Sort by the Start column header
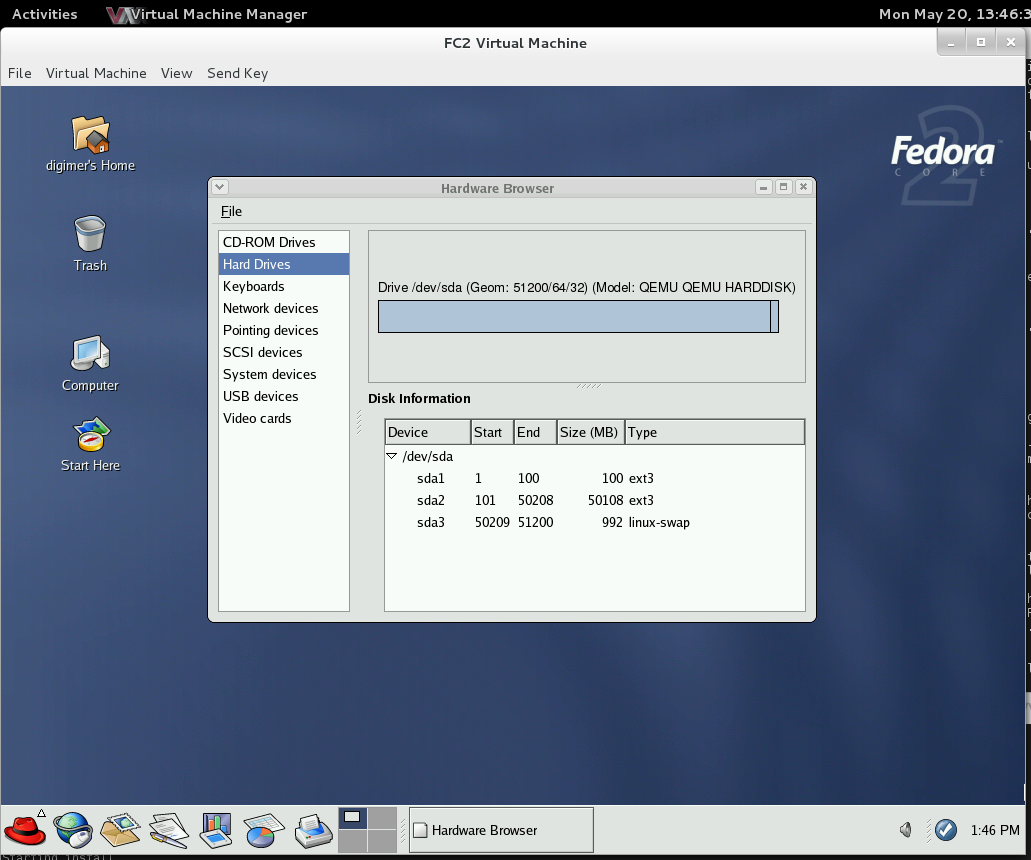 [492, 432]
